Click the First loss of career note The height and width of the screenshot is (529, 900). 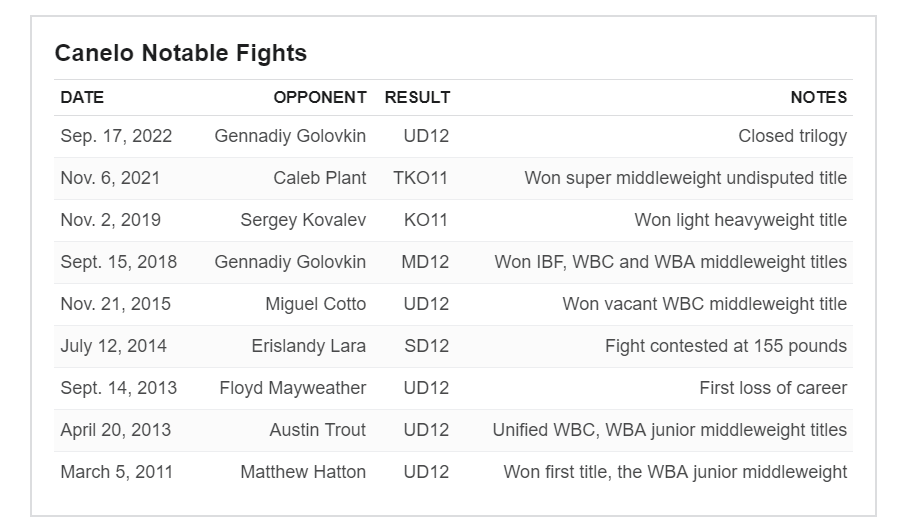[773, 388]
